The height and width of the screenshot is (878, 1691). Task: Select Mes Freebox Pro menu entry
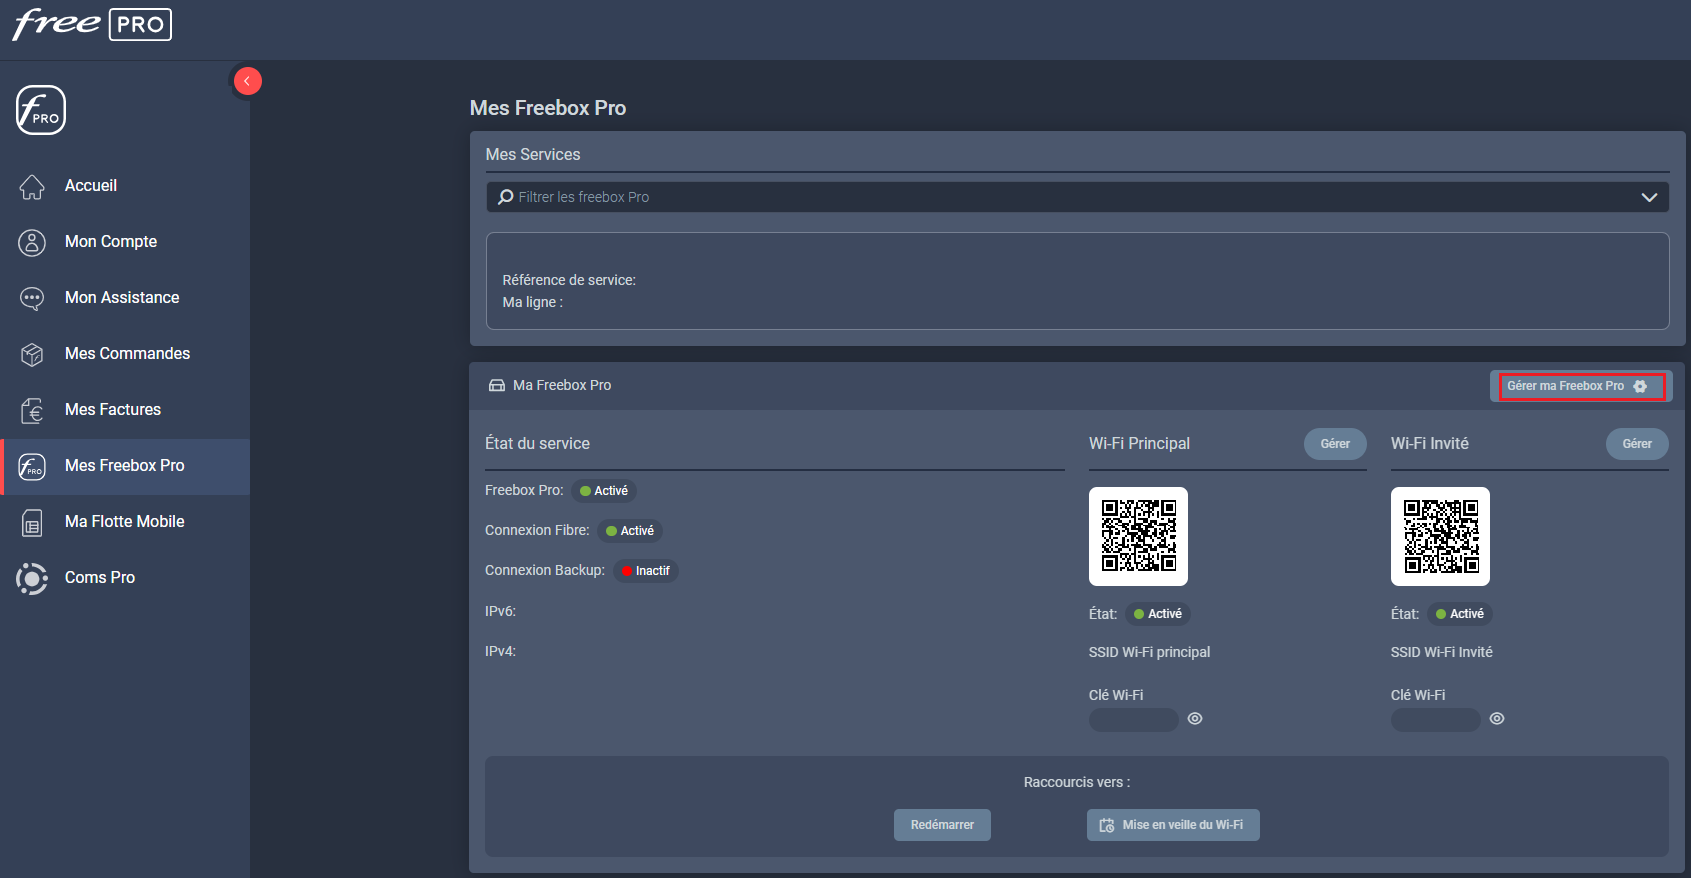125,466
